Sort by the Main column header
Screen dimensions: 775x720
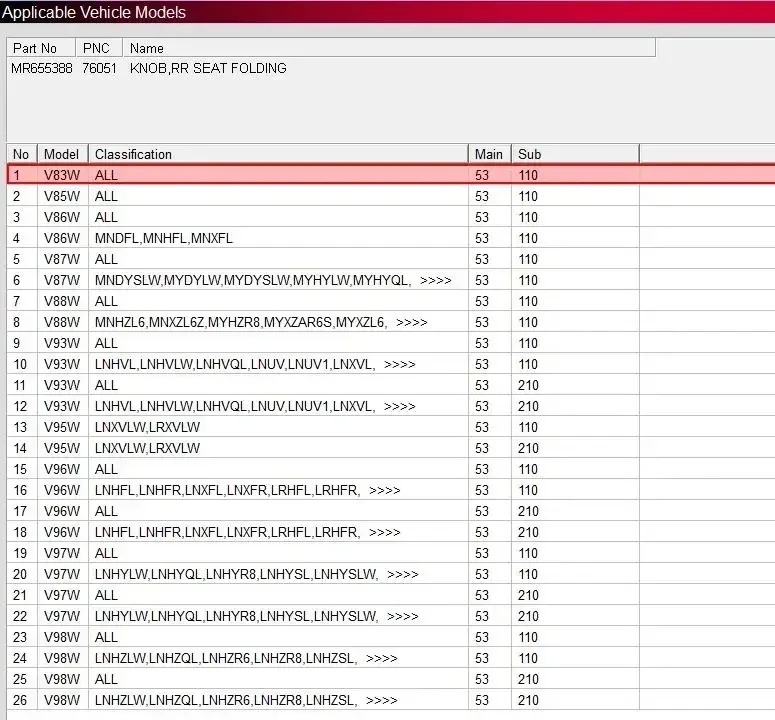pyautogui.click(x=489, y=154)
